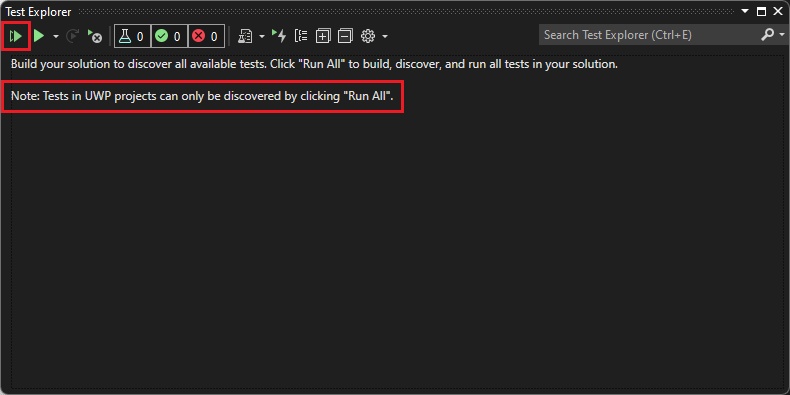Open the playlist icon in toolbar
The height and width of the screenshot is (395, 790).
point(245,36)
